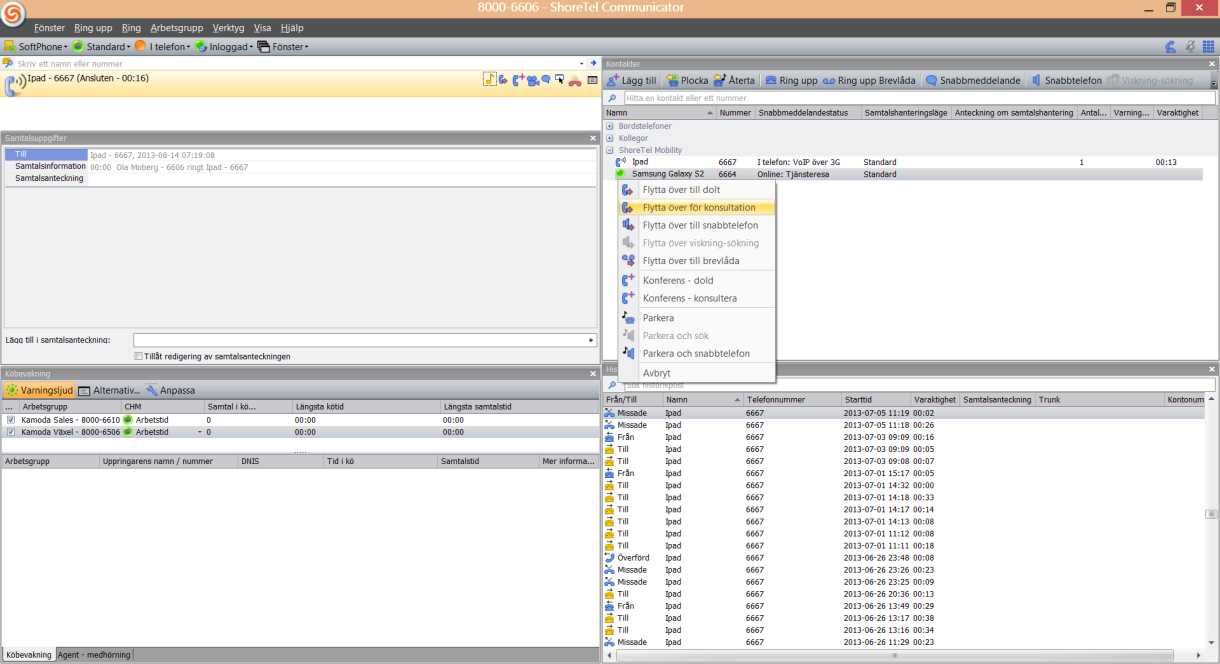Check Tillåt redigering av samtalsanteckningen
The height and width of the screenshot is (664, 1220).
pyautogui.click(x=138, y=356)
